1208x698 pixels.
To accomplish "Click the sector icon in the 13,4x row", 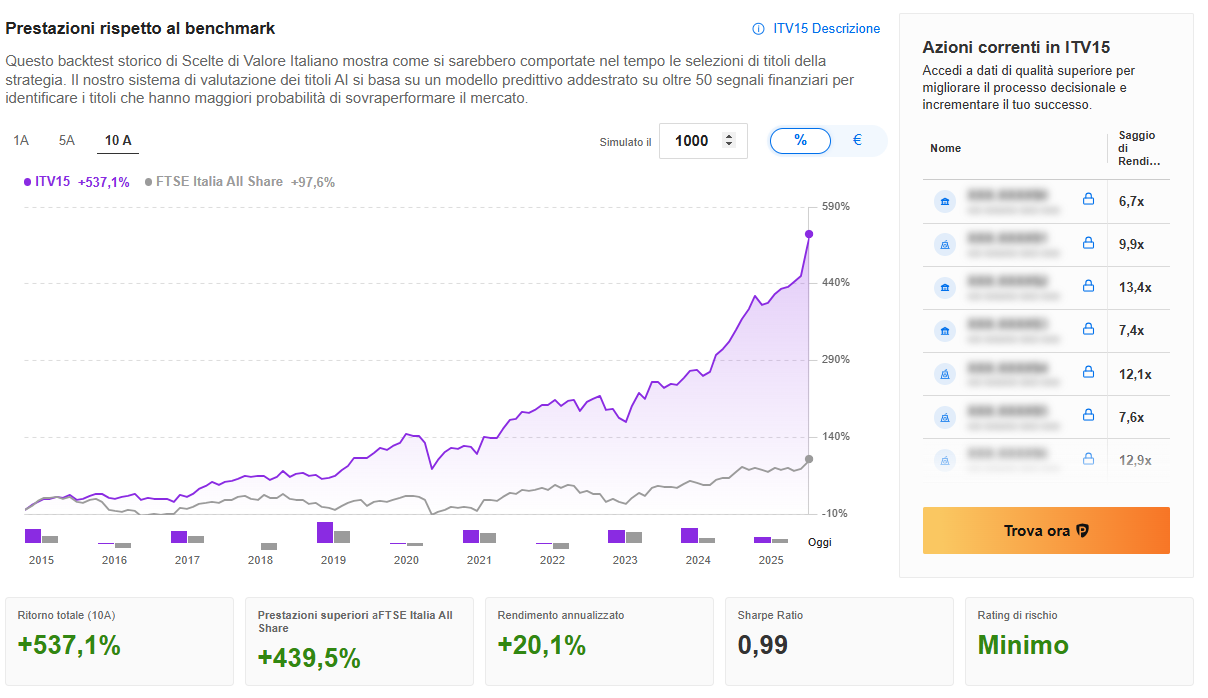I will pyautogui.click(x=944, y=287).
